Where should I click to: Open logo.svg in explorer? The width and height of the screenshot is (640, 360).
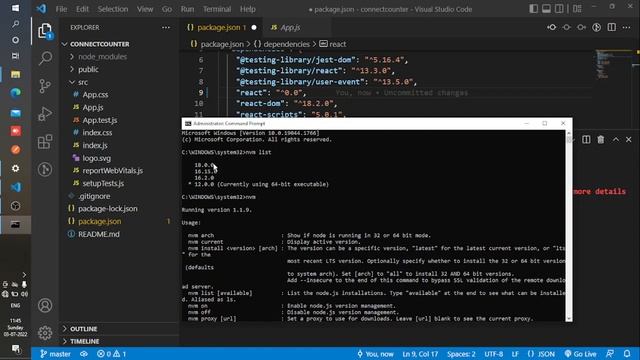coord(96,158)
